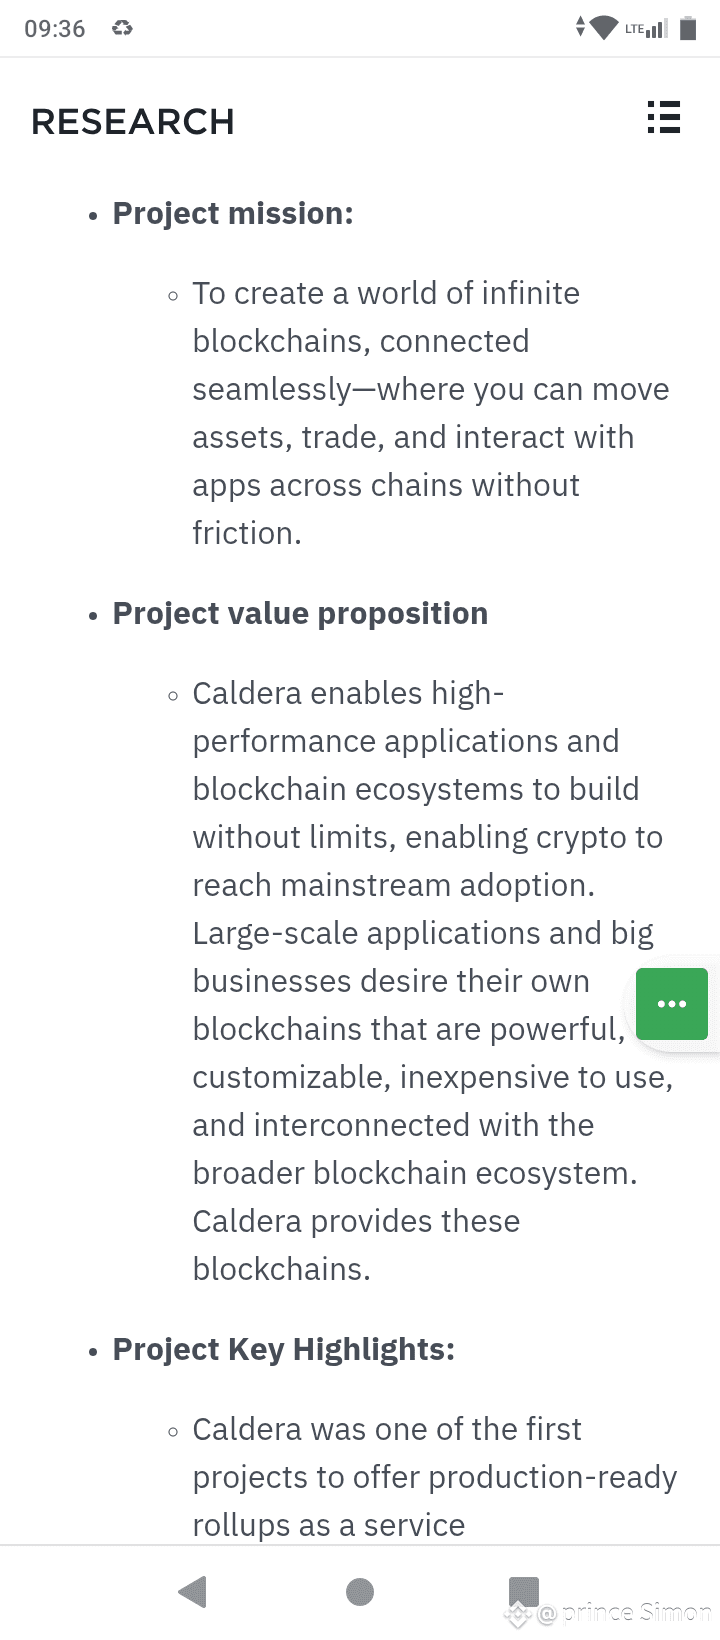The height and width of the screenshot is (1640, 720).
Task: Tap the LTE signal strength indicator
Action: click(646, 28)
